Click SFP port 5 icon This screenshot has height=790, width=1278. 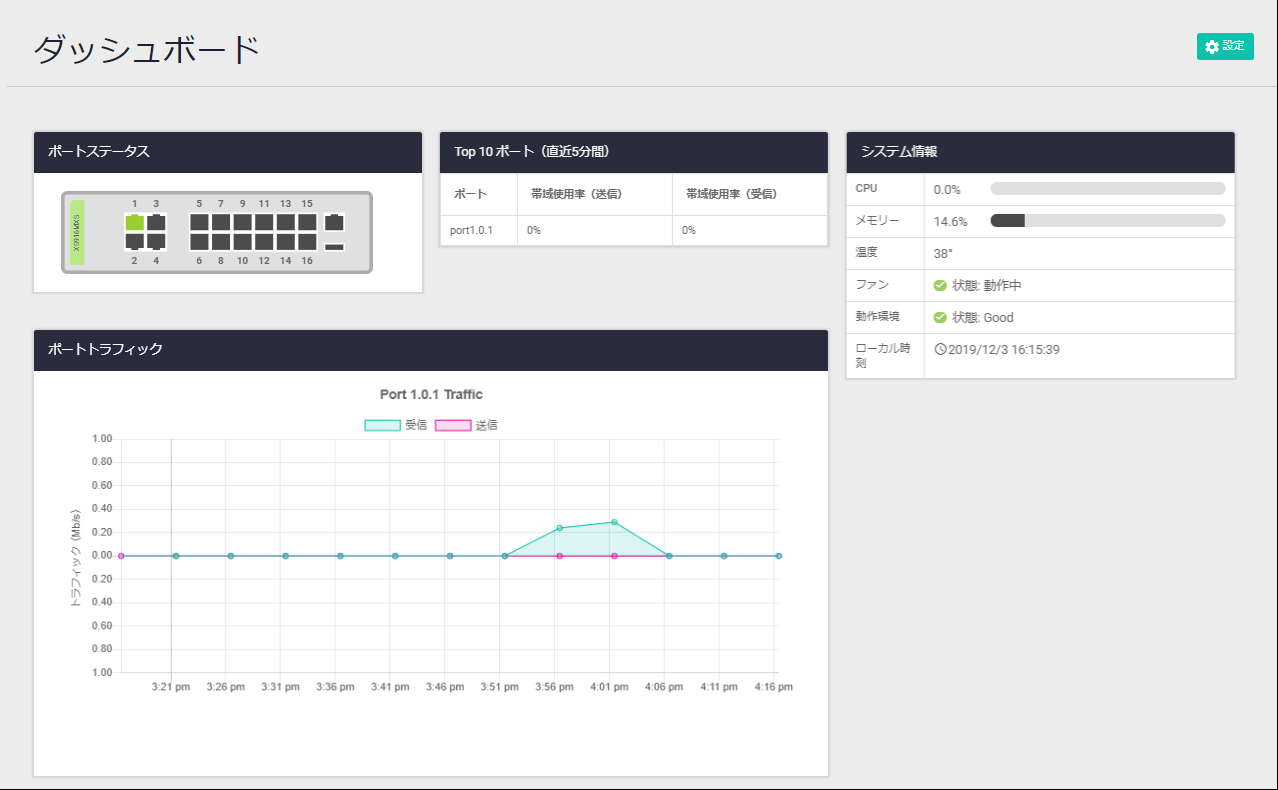199,222
